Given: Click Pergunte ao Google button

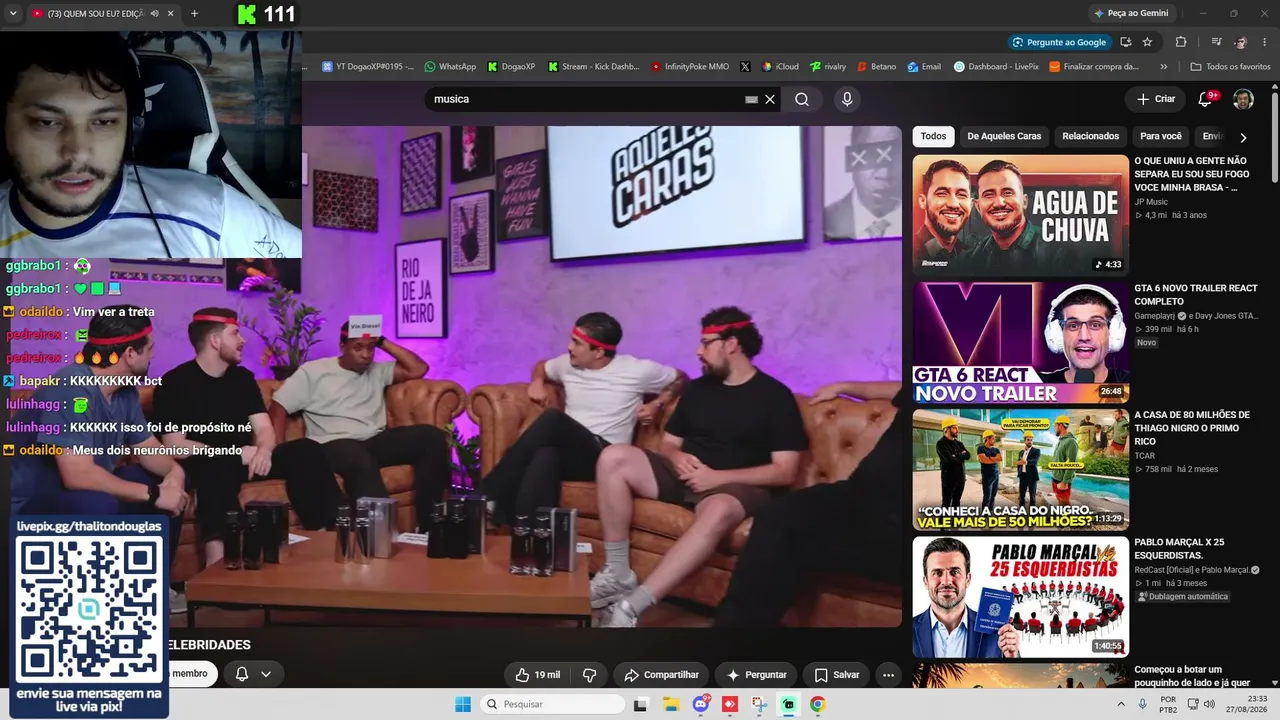Looking at the screenshot, I should click(1059, 42).
